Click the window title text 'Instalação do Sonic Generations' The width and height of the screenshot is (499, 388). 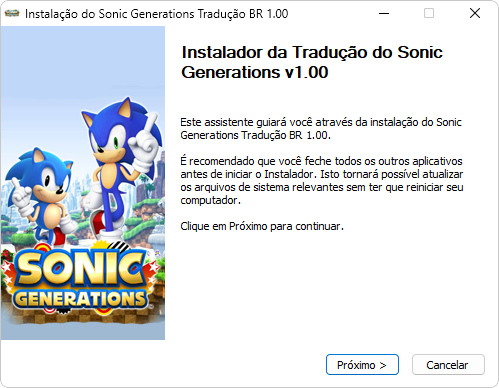[110, 14]
